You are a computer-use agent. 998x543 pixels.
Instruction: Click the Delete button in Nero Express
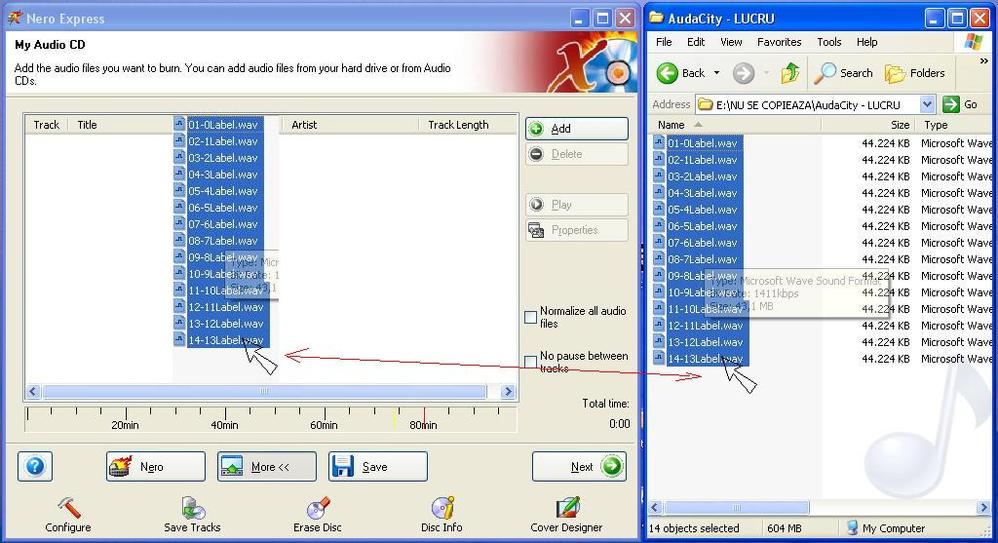[576, 154]
